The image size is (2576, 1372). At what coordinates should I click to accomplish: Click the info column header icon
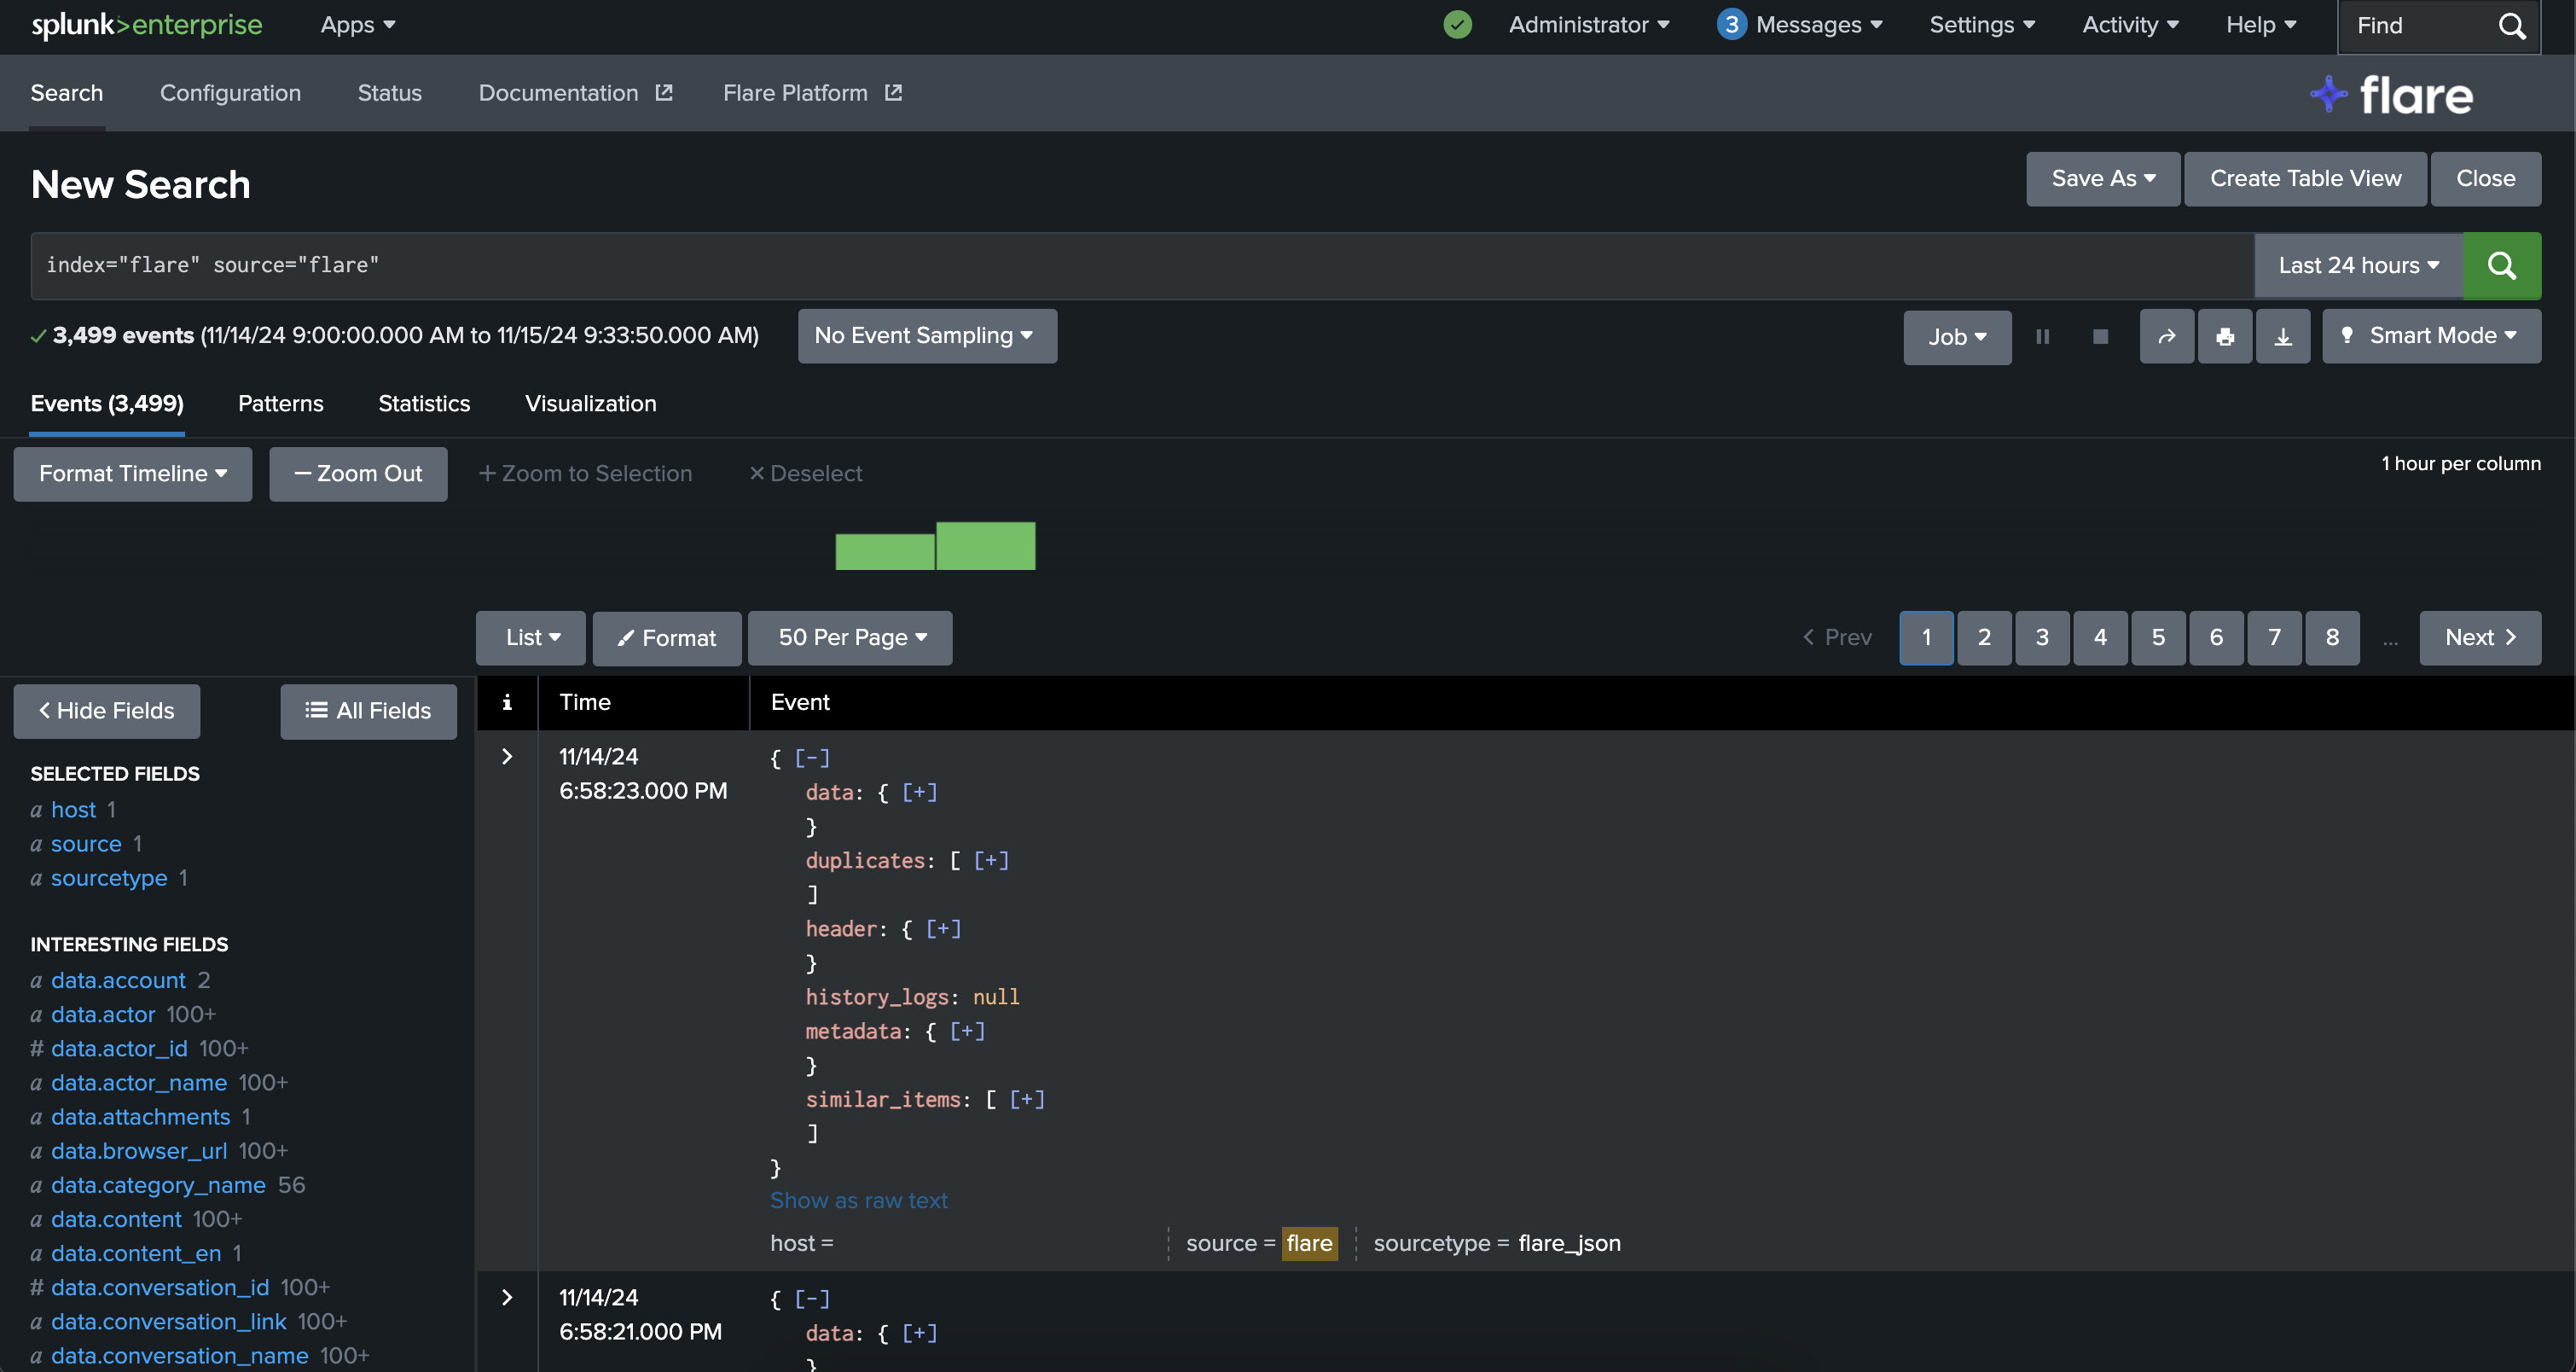click(x=507, y=702)
